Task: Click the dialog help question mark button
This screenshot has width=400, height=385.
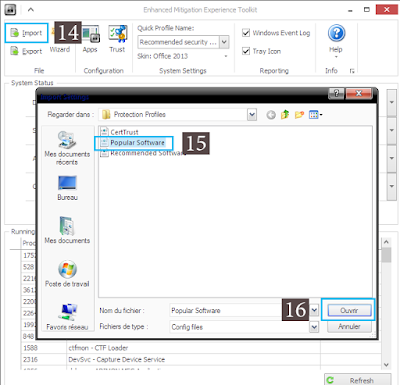Action: (x=336, y=93)
